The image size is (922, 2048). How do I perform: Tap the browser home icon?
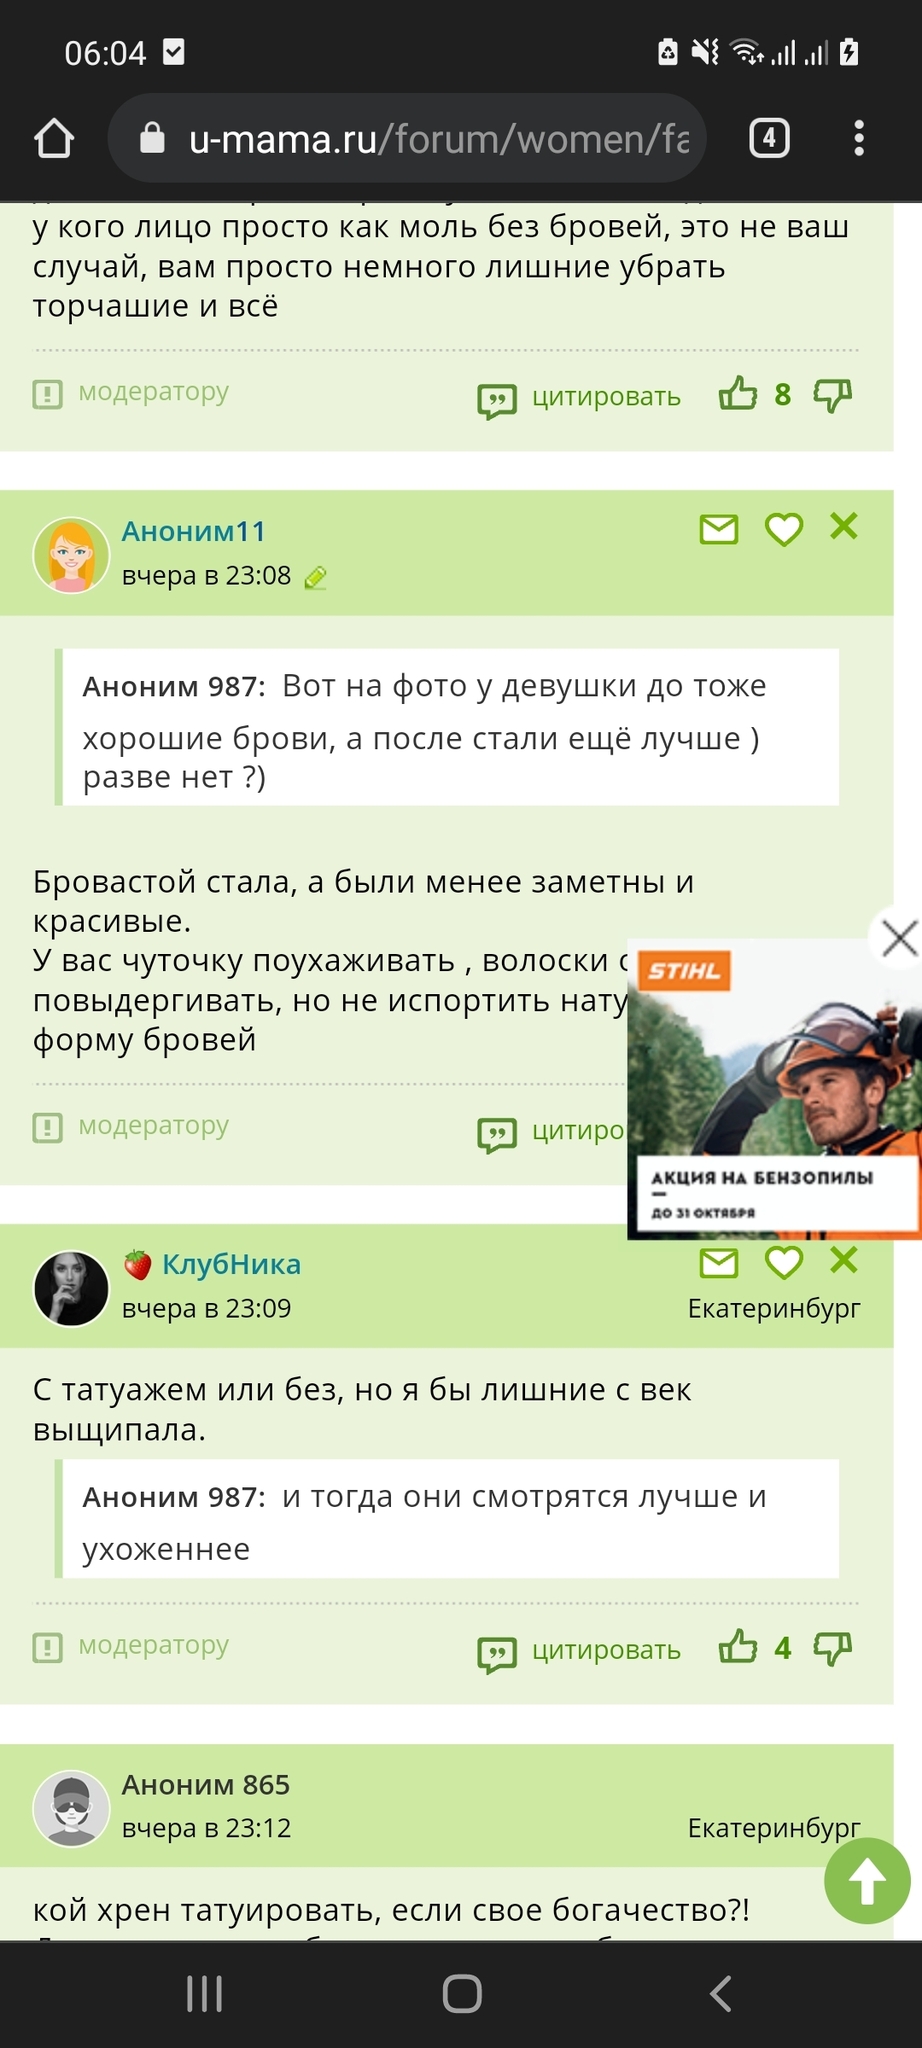click(x=54, y=139)
